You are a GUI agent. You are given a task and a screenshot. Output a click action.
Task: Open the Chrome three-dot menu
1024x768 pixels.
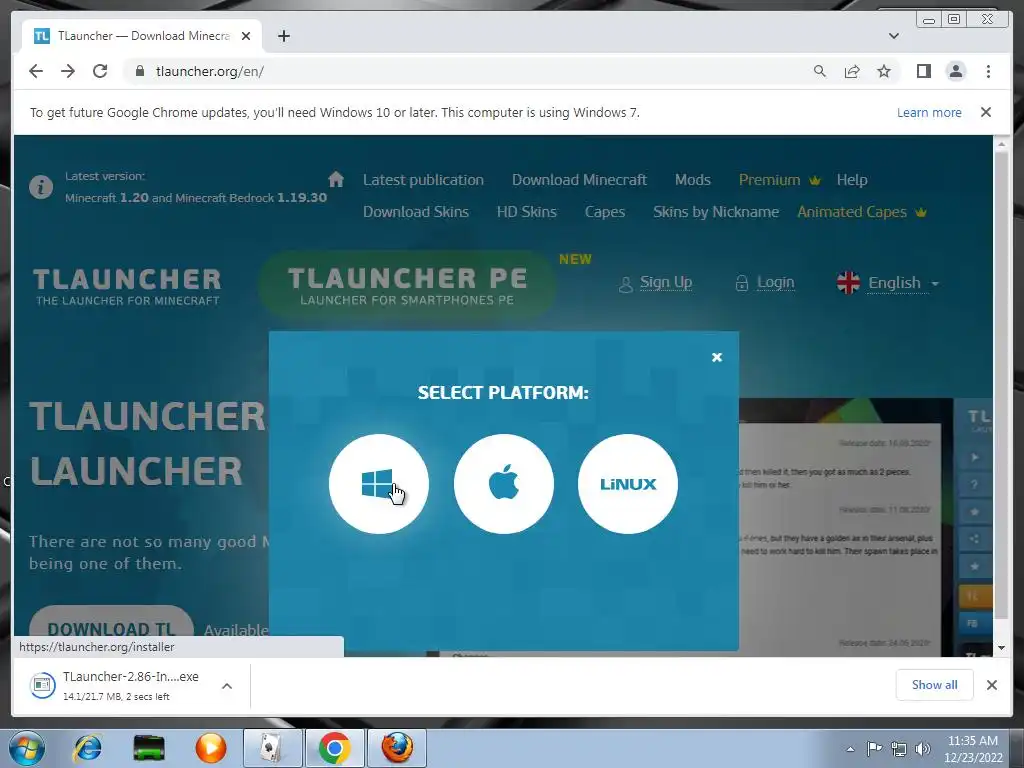coord(988,71)
